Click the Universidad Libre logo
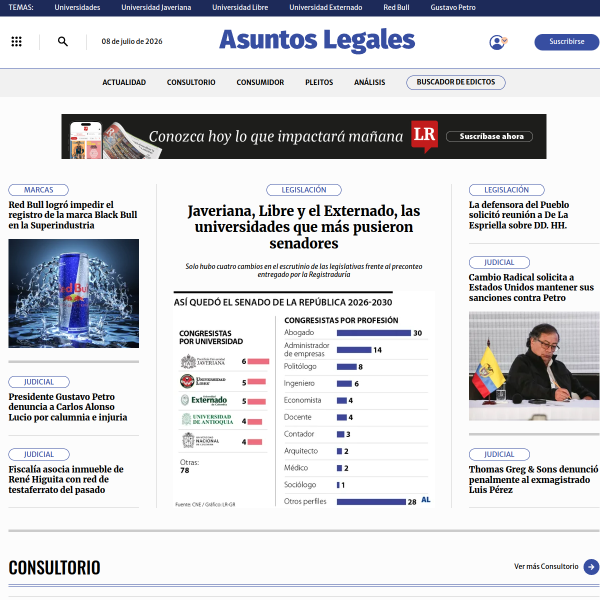600x600 pixels. [203, 381]
